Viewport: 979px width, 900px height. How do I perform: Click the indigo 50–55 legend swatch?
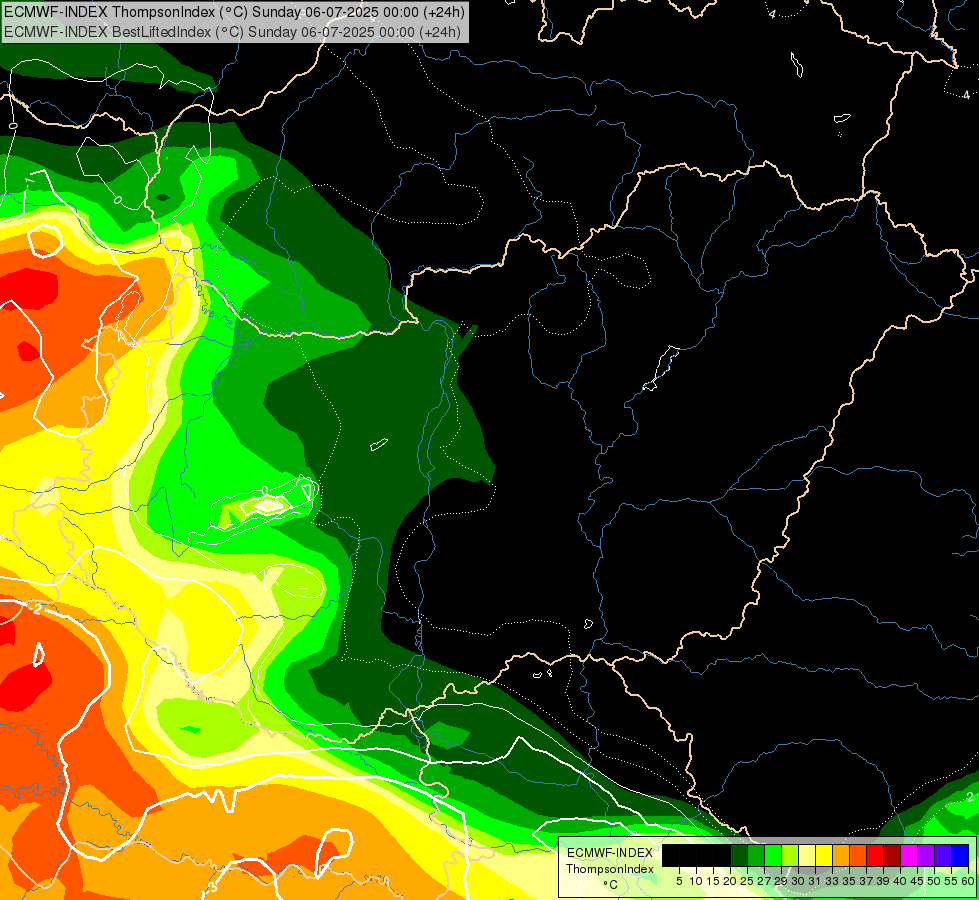[943, 855]
